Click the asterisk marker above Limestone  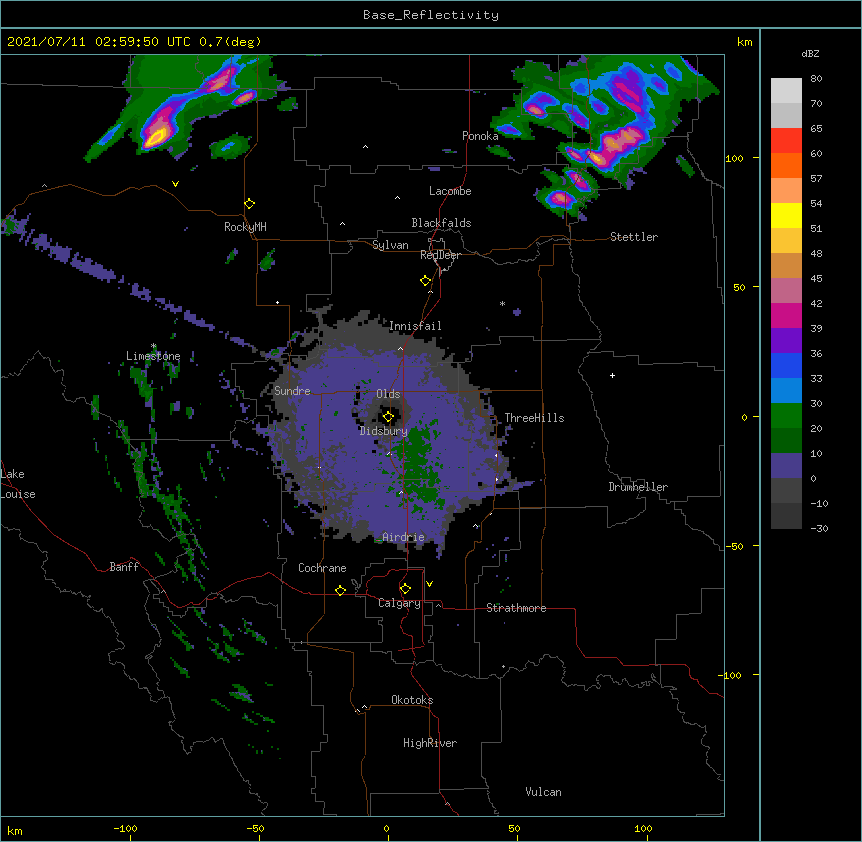pyautogui.click(x=153, y=346)
